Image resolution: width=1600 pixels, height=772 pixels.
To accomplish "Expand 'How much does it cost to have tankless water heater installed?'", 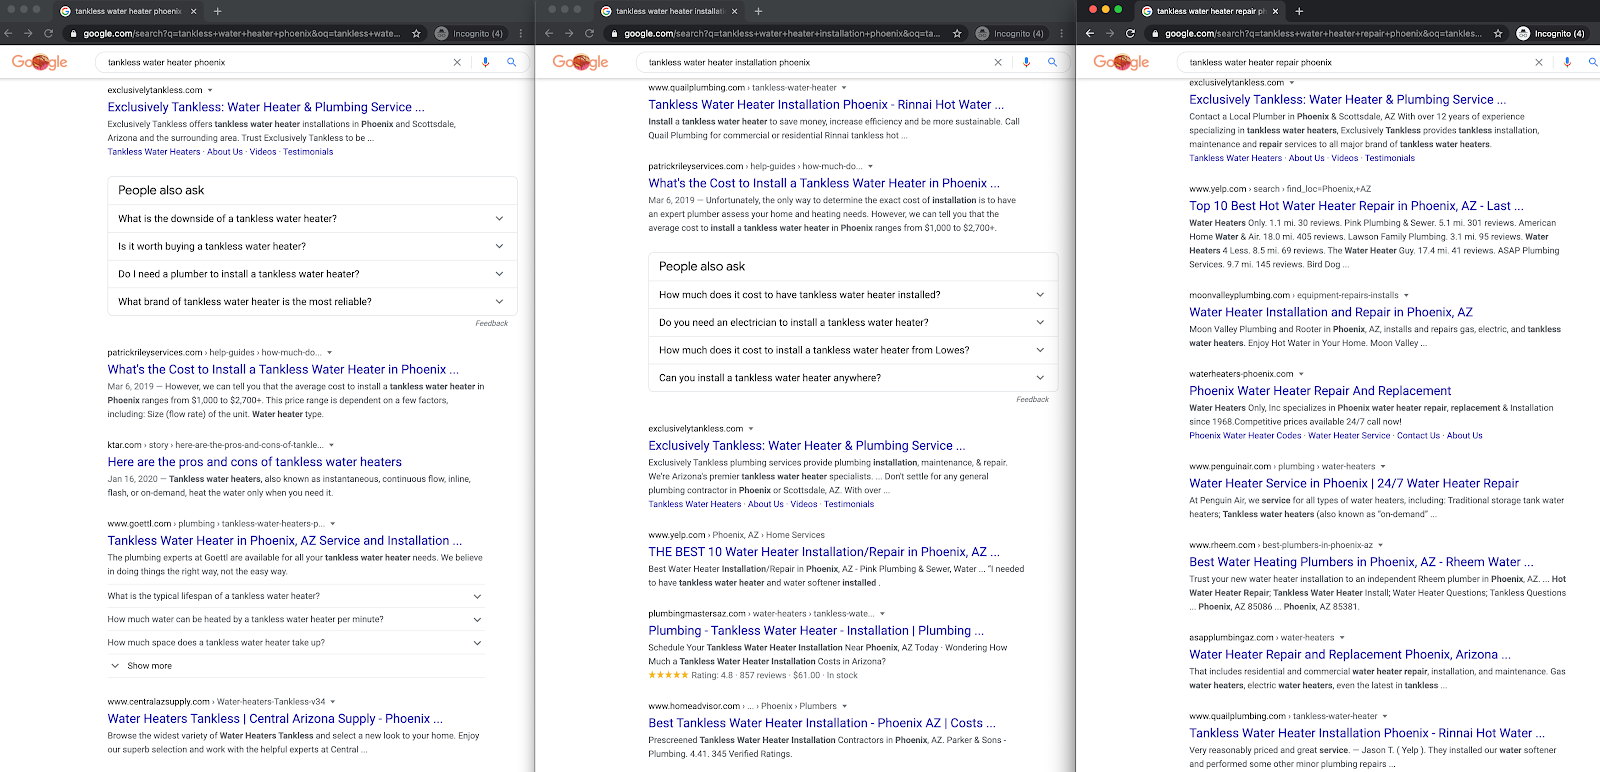I will coord(853,295).
